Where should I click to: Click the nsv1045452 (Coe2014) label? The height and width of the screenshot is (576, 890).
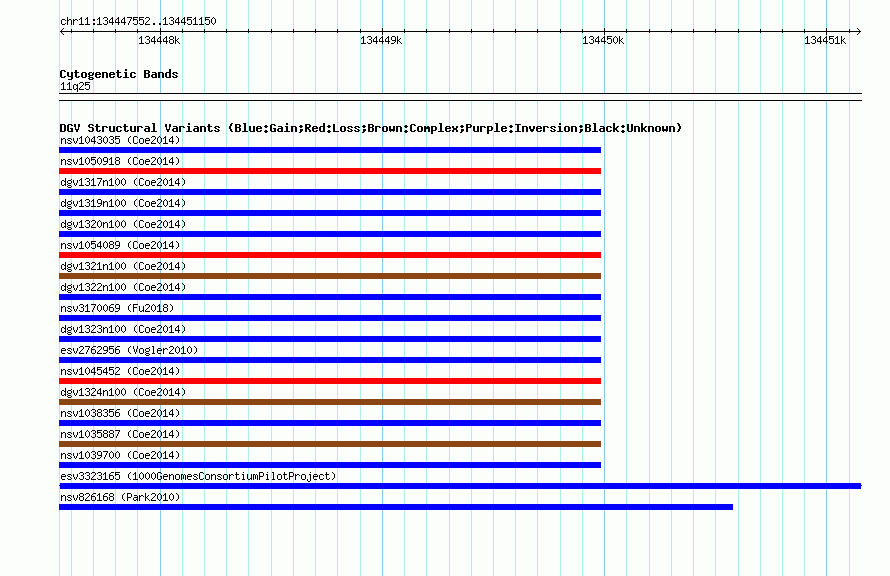coord(120,371)
